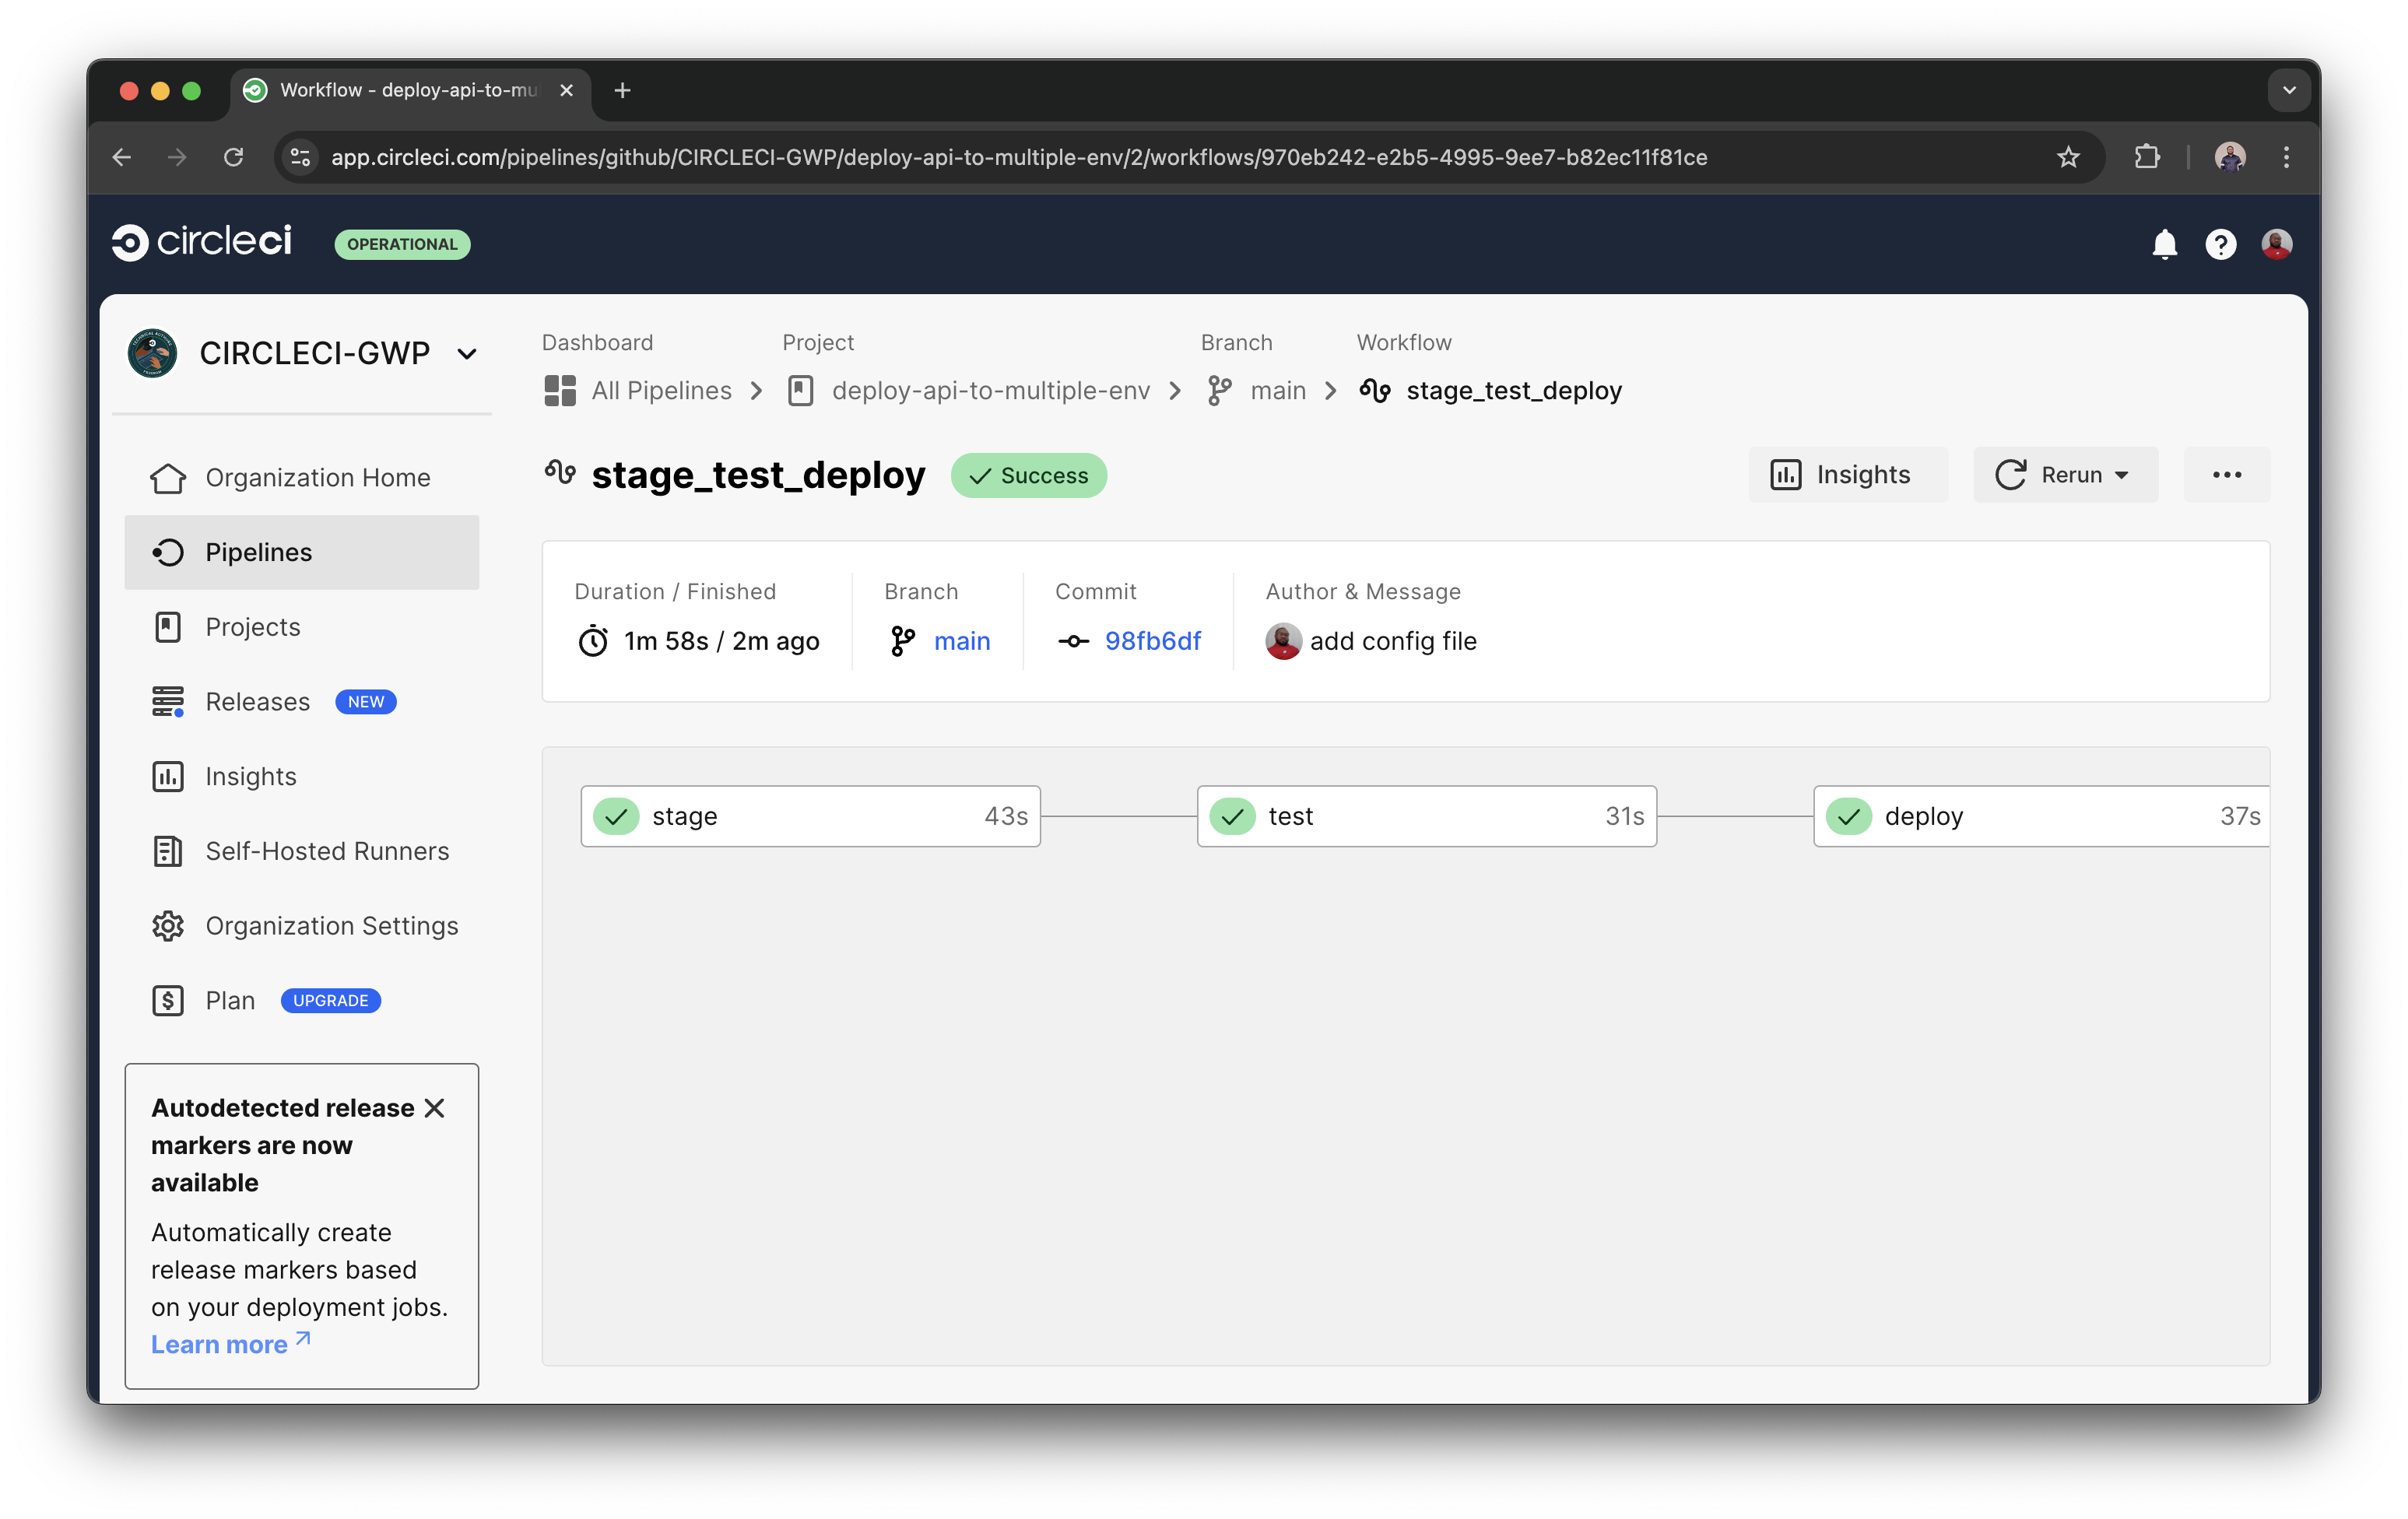
Task: Open the help question mark icon
Action: point(2220,244)
